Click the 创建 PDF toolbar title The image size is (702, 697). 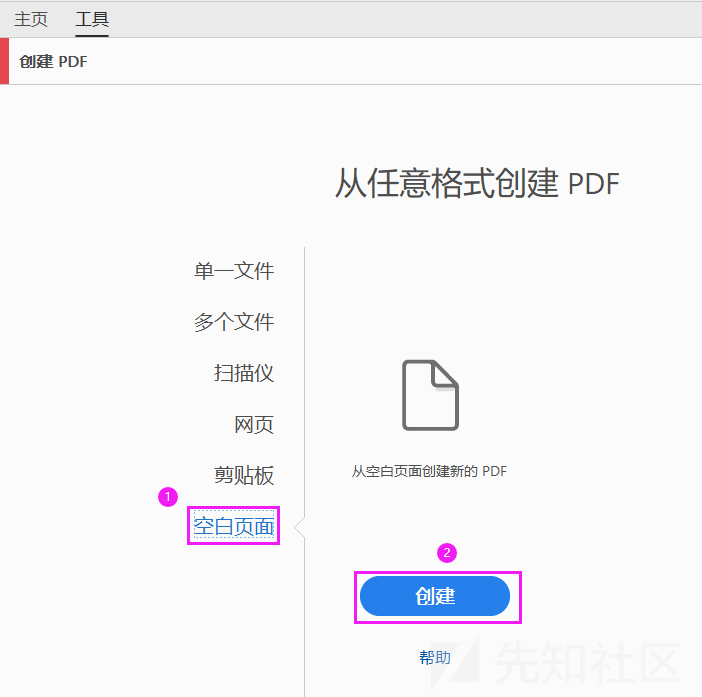click(x=53, y=62)
